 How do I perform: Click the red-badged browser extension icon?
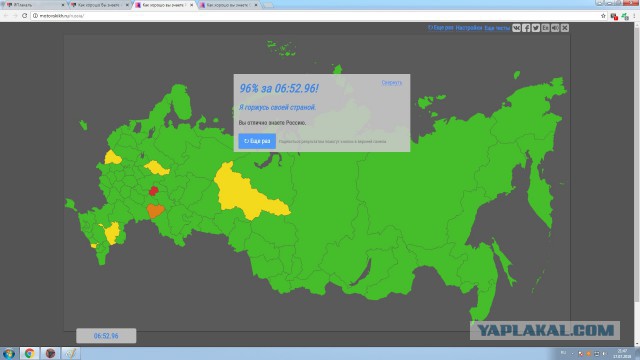coord(614,16)
